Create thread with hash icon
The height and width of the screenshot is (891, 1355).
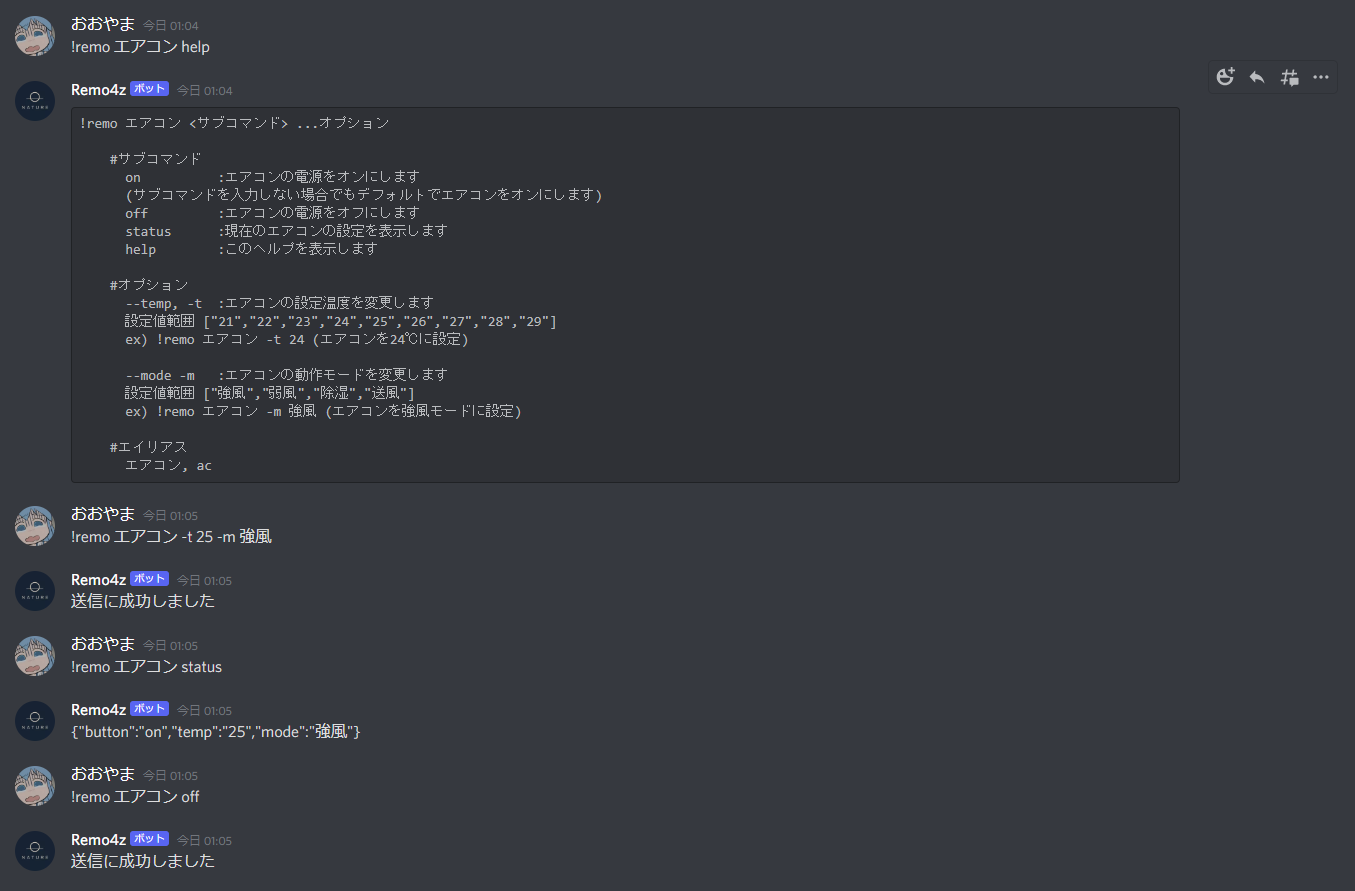click(x=1289, y=77)
